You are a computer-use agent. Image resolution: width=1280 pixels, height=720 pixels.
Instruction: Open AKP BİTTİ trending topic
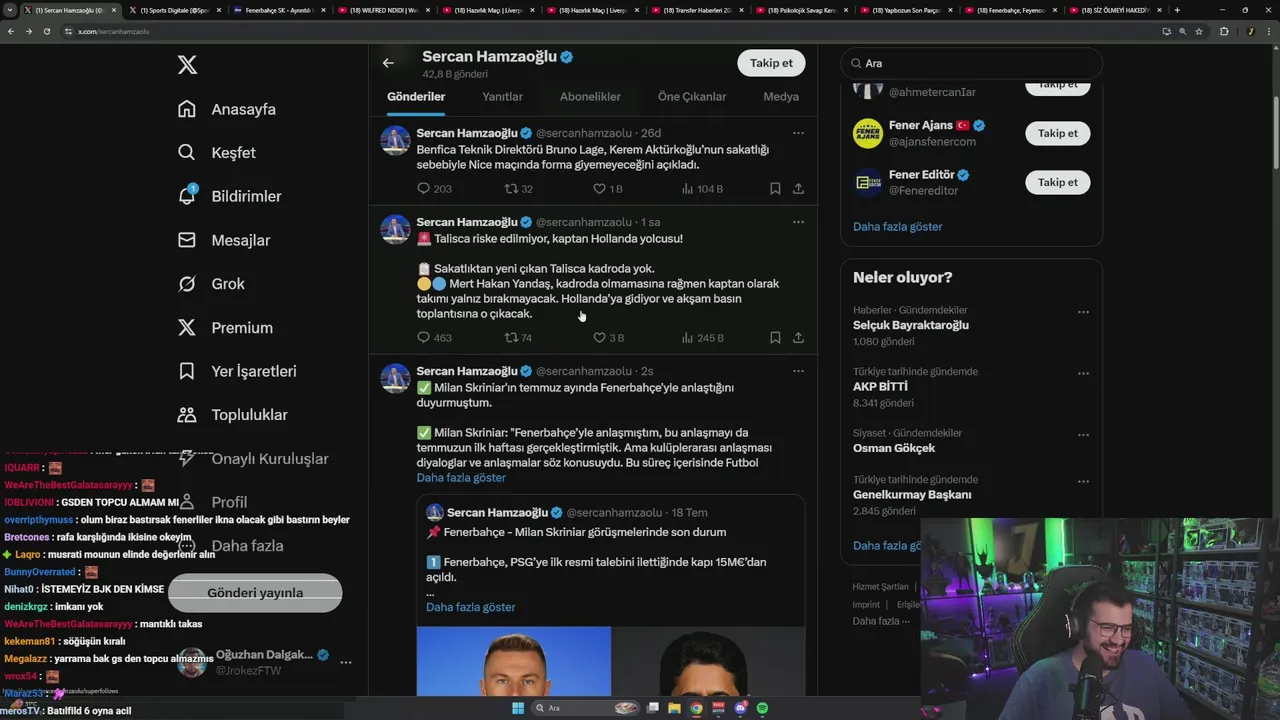click(x=880, y=387)
